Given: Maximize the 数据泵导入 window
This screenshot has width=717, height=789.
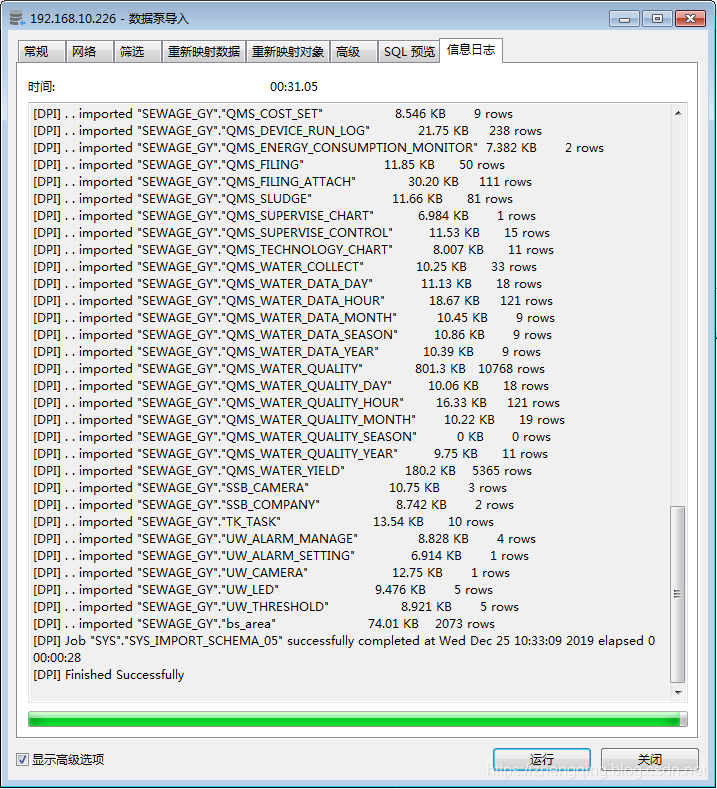Looking at the screenshot, I should coord(657,19).
